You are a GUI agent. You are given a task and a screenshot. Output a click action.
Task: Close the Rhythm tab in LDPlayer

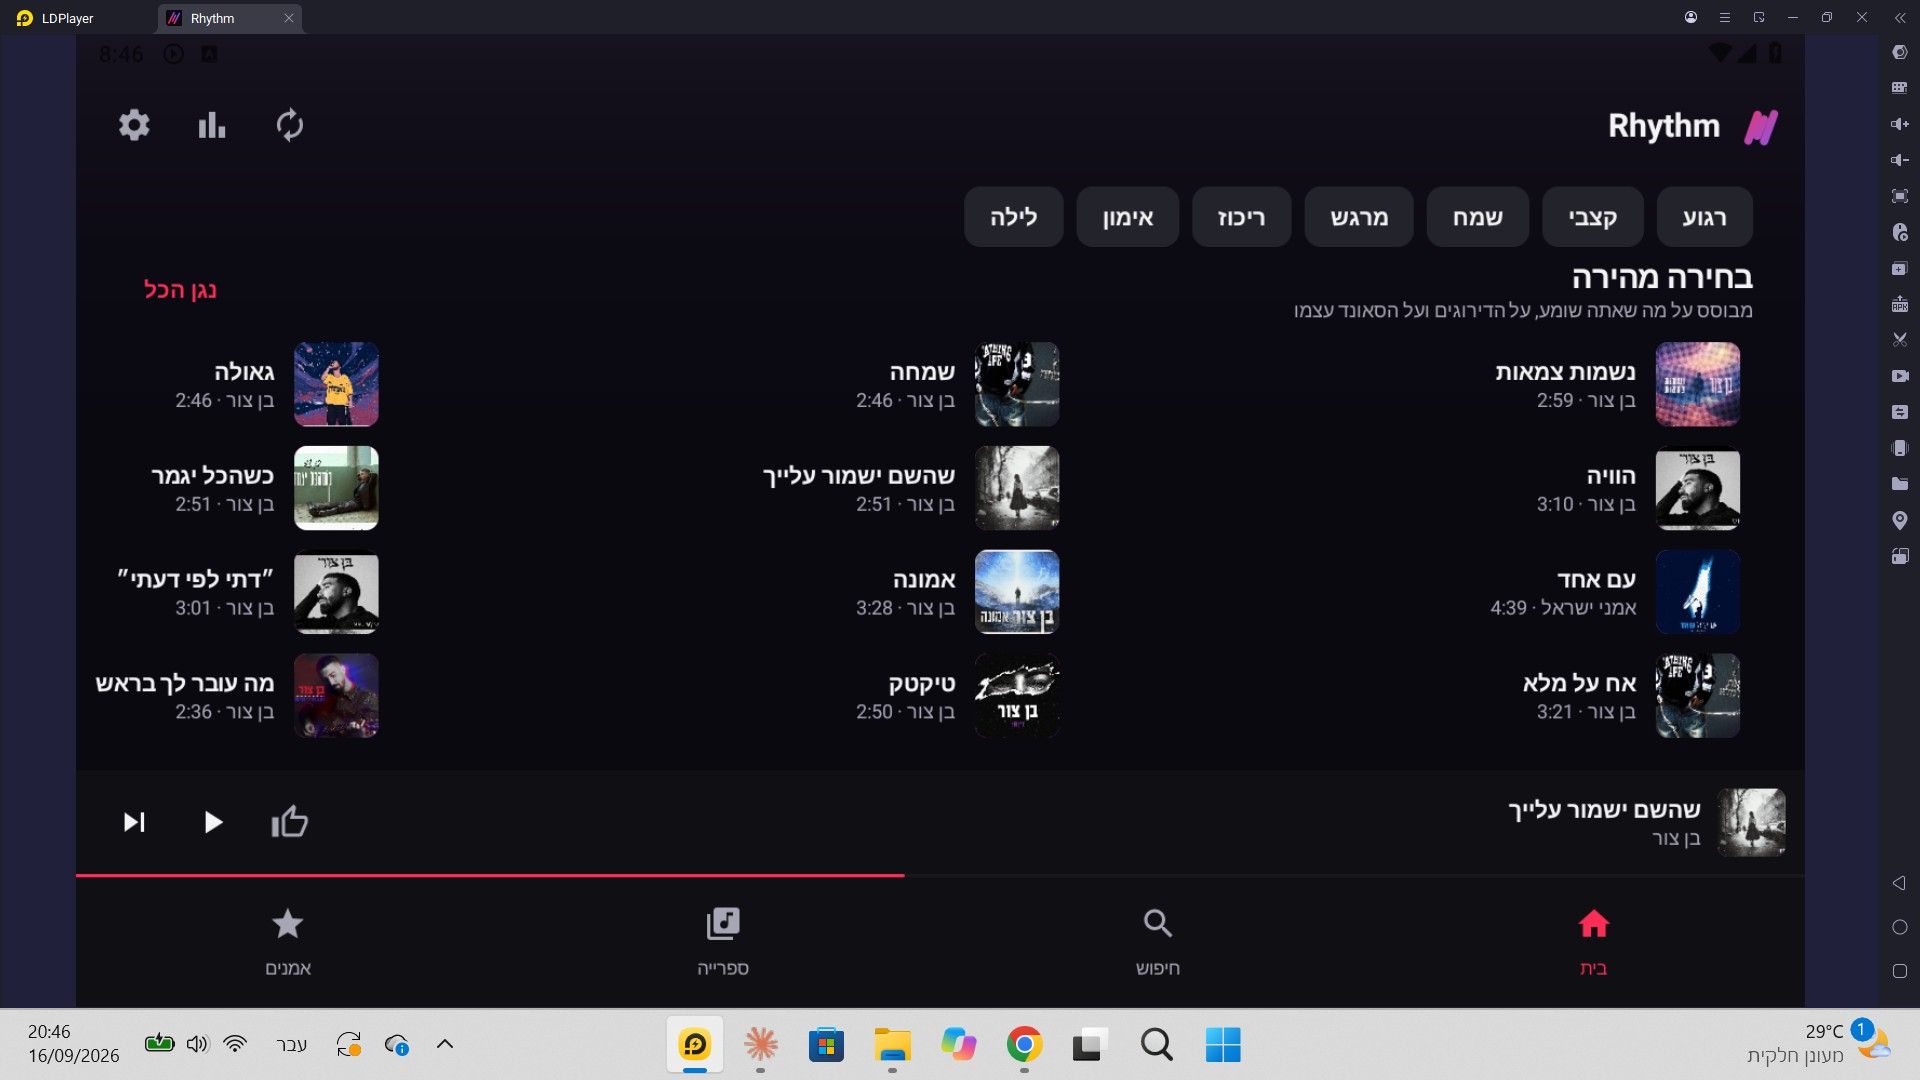pyautogui.click(x=288, y=18)
